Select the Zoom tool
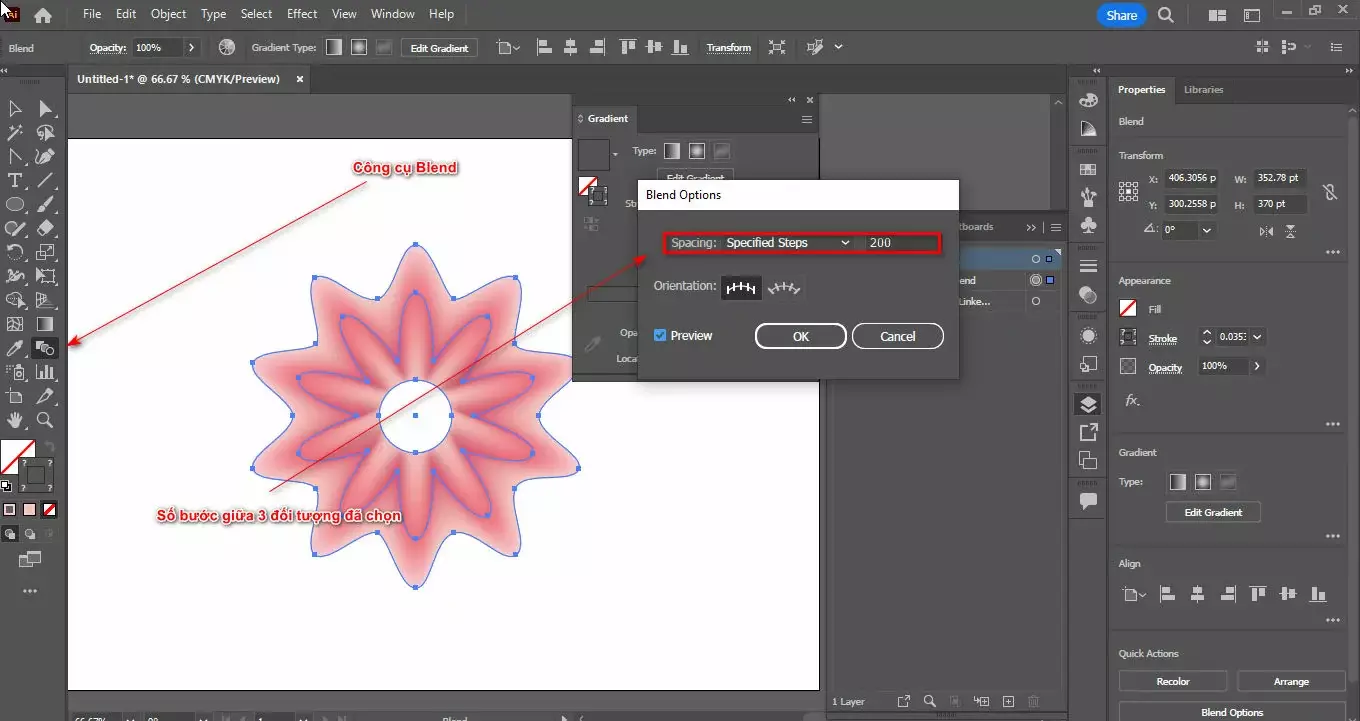Image resolution: width=1360 pixels, height=721 pixels. point(45,421)
